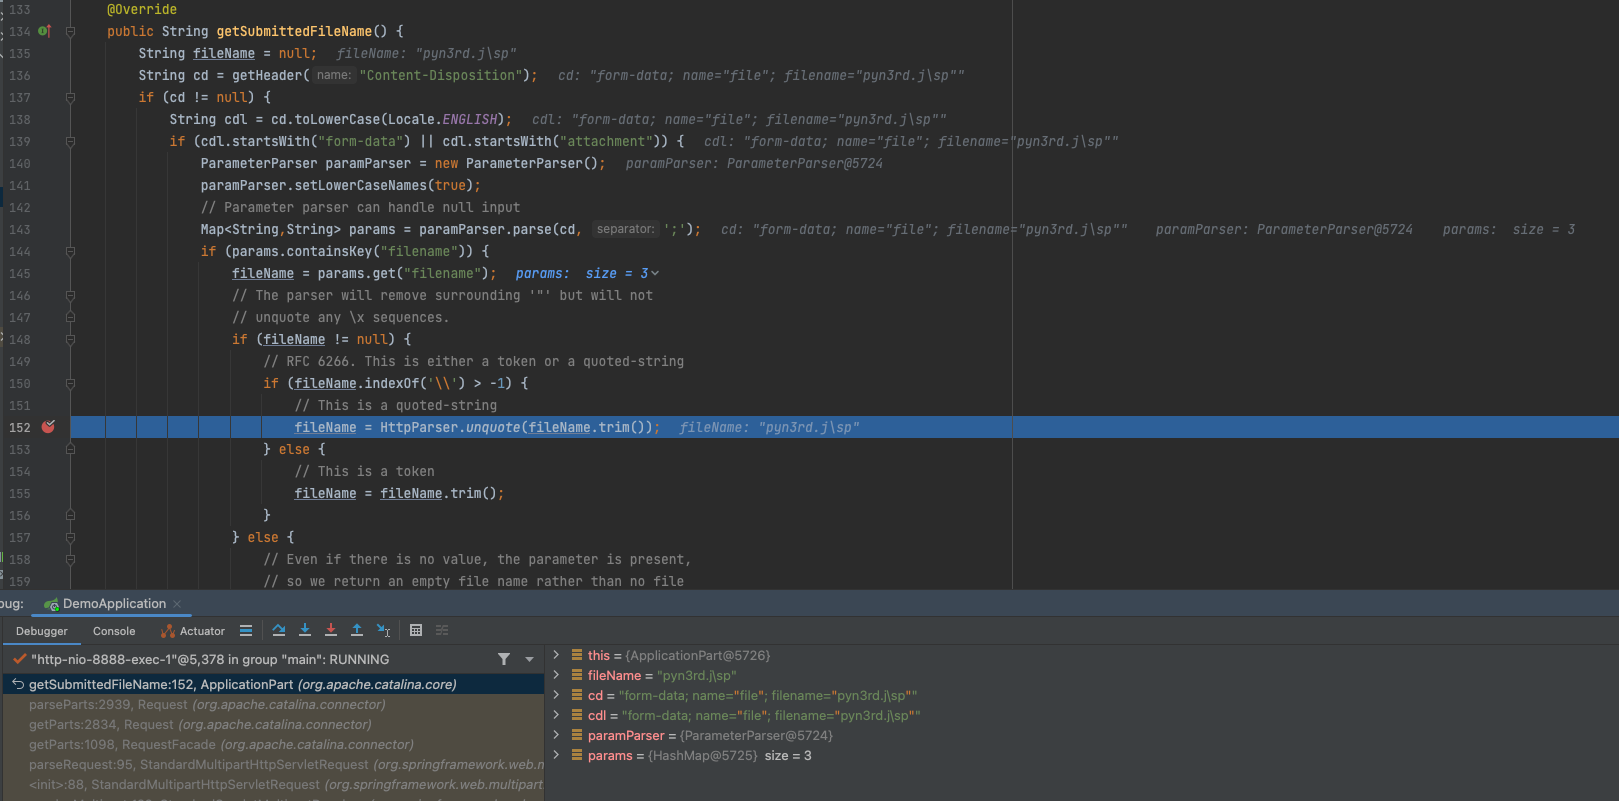Select the running http-nio-8888-exec-1 thread
The width and height of the screenshot is (1619, 801).
pyautogui.click(x=210, y=659)
